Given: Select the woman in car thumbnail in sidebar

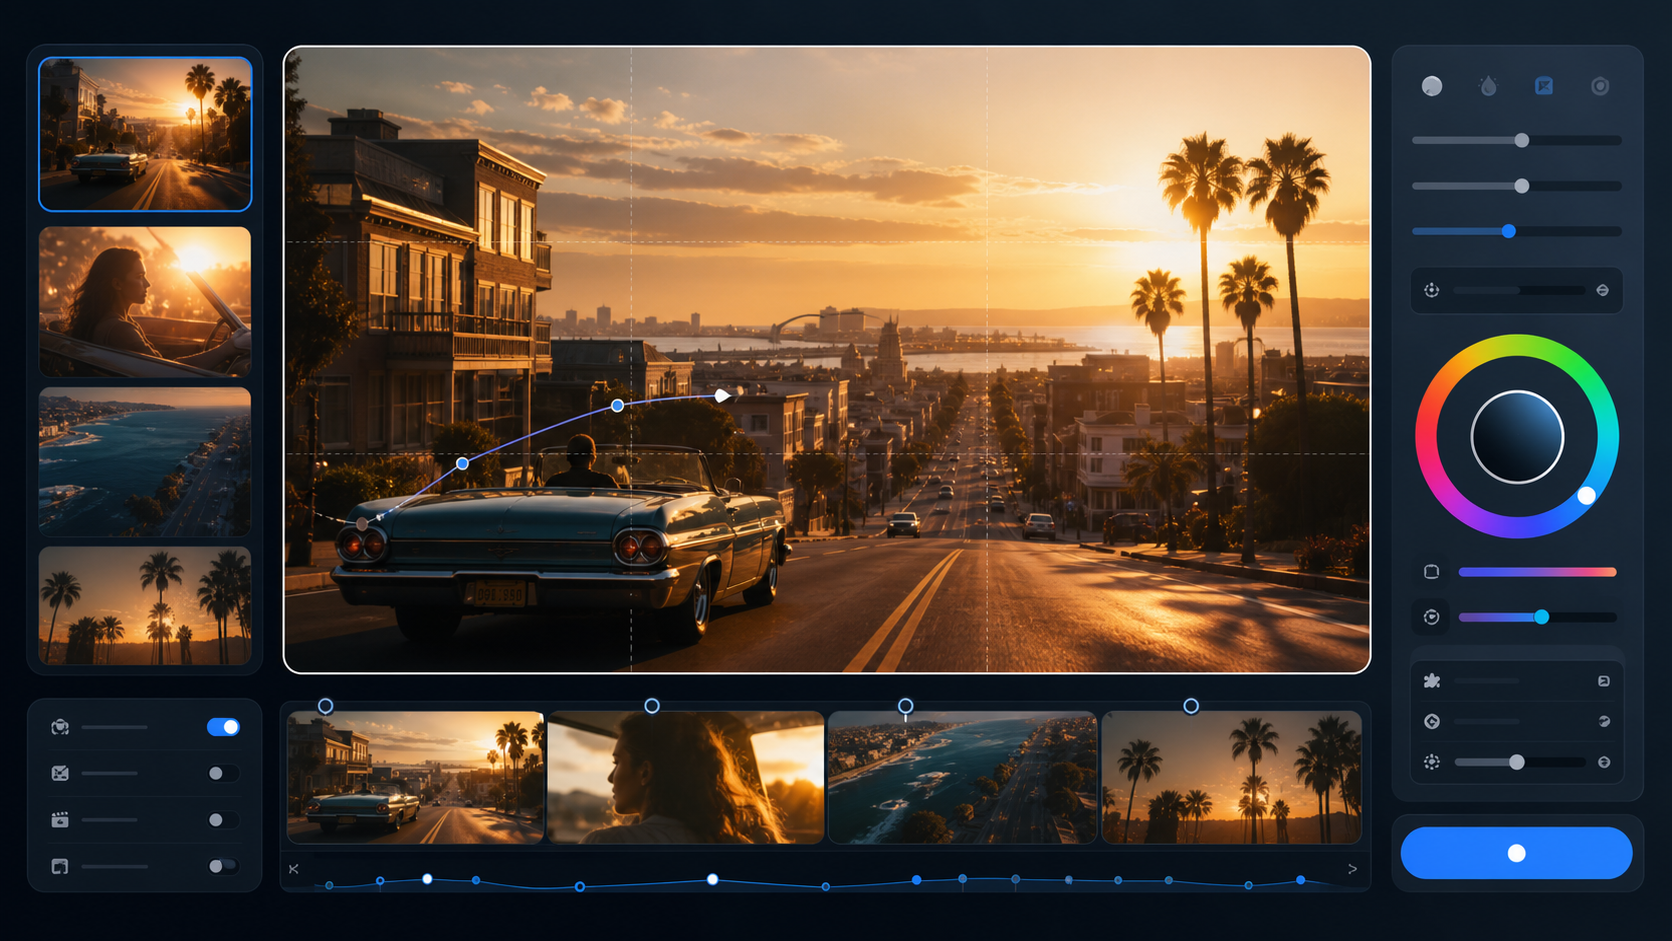Looking at the screenshot, I should click(x=145, y=302).
